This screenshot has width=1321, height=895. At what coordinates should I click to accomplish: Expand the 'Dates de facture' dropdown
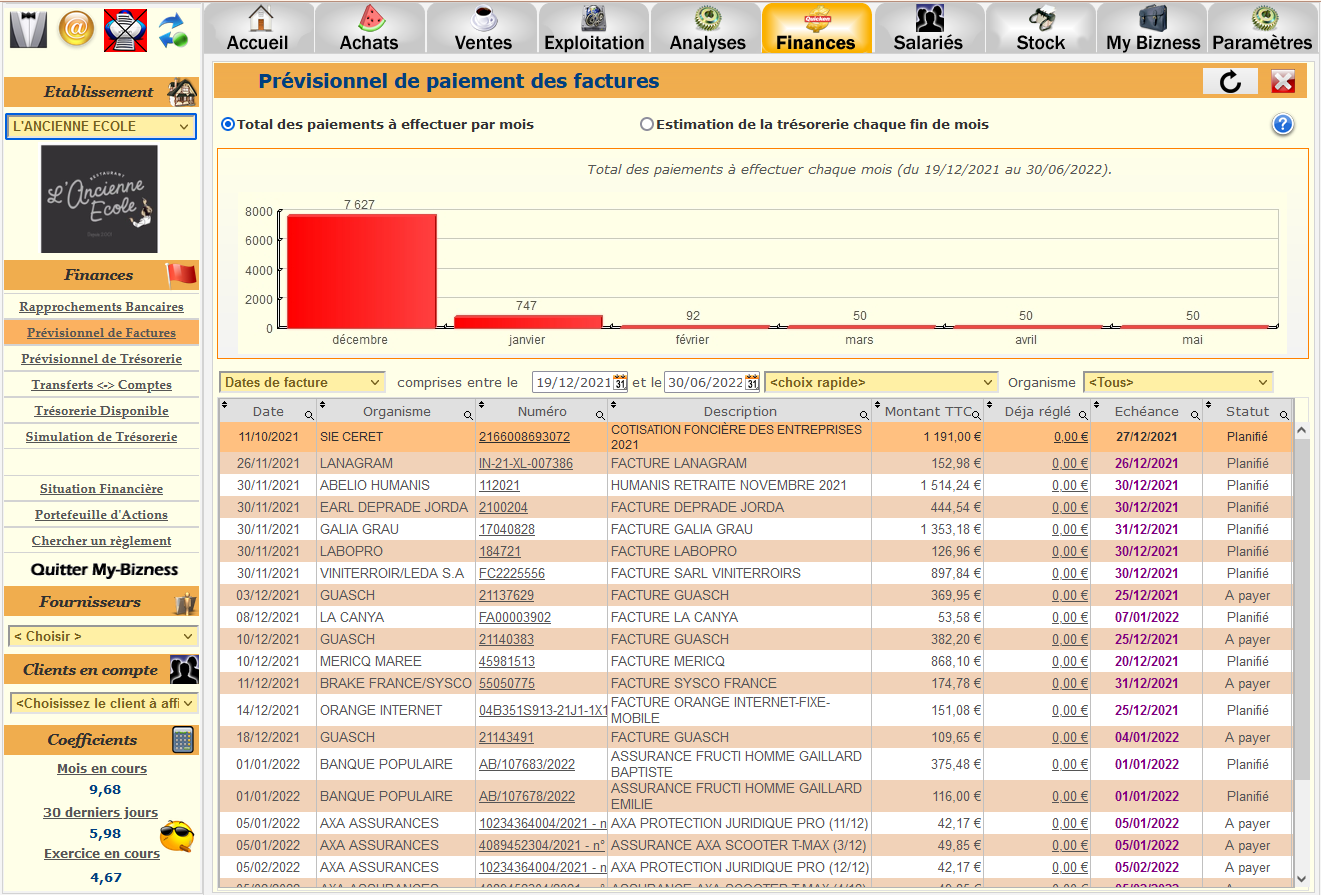click(x=302, y=383)
